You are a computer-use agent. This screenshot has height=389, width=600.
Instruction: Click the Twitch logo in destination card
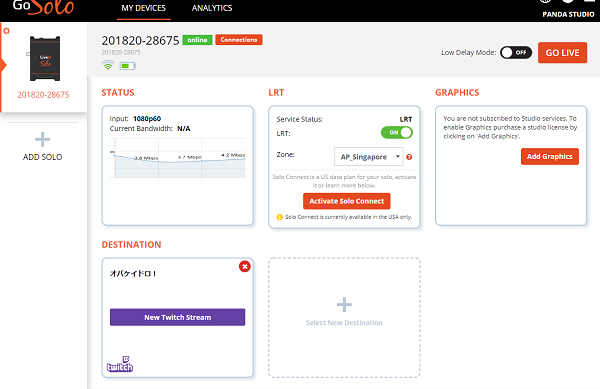120,364
